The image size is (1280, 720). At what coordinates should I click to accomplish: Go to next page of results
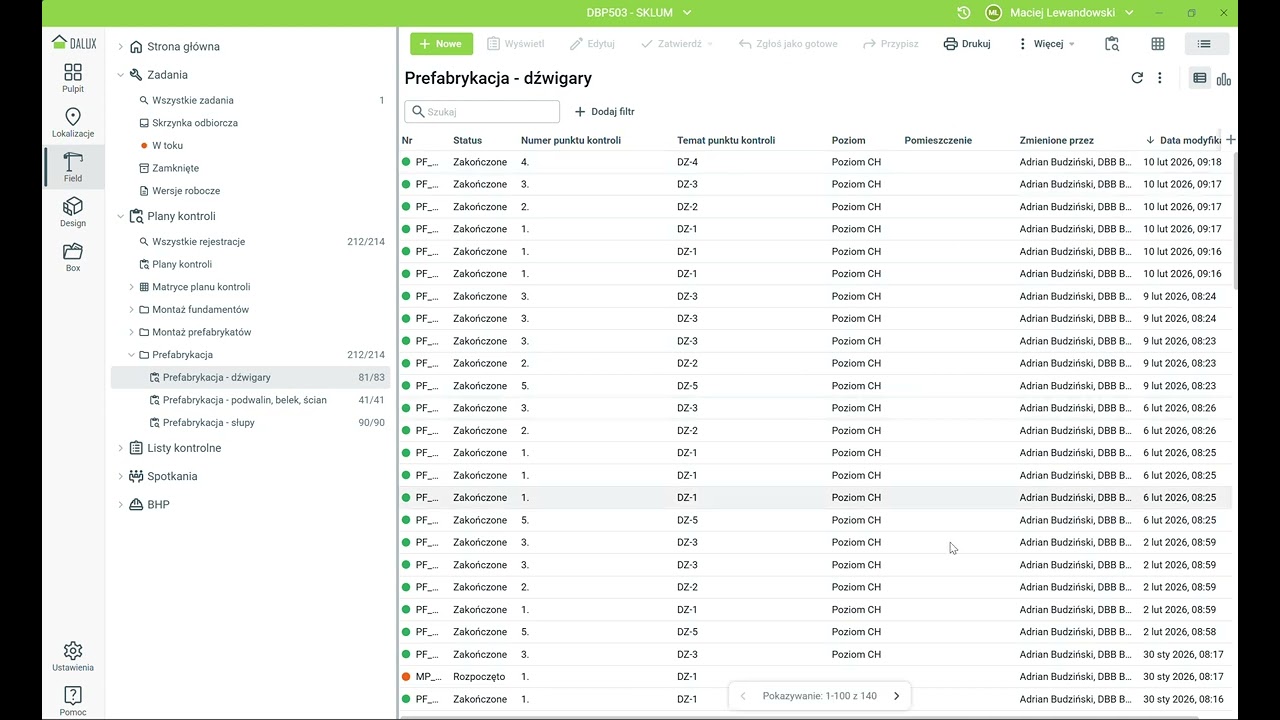point(896,696)
